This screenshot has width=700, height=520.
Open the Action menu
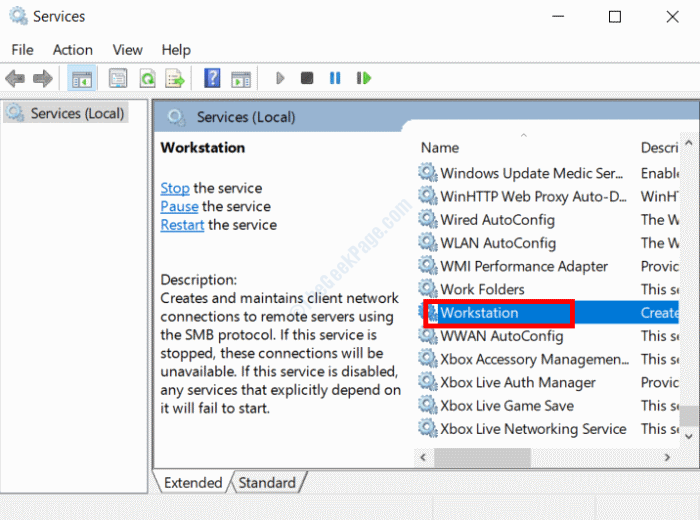[x=72, y=49]
